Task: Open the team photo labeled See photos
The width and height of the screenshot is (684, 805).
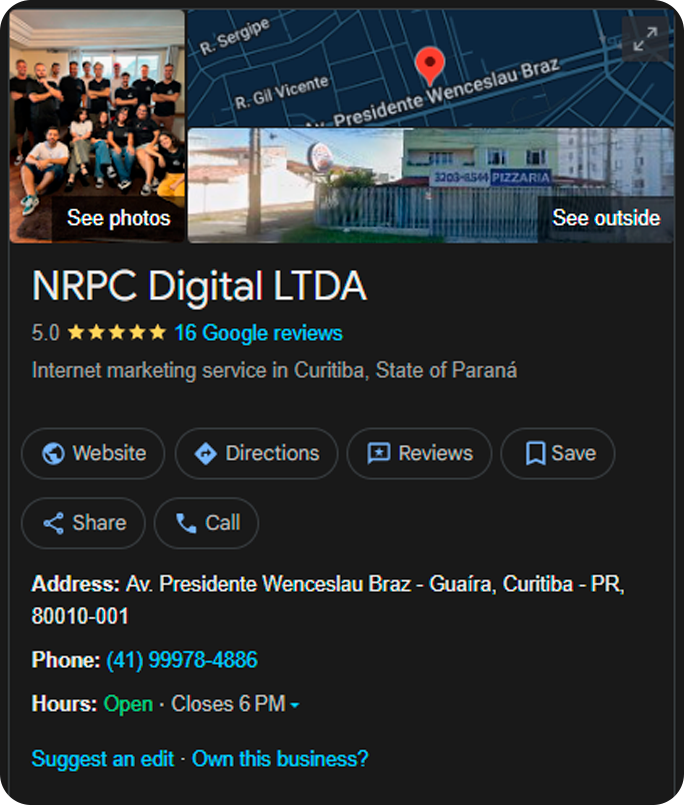Action: (97, 126)
